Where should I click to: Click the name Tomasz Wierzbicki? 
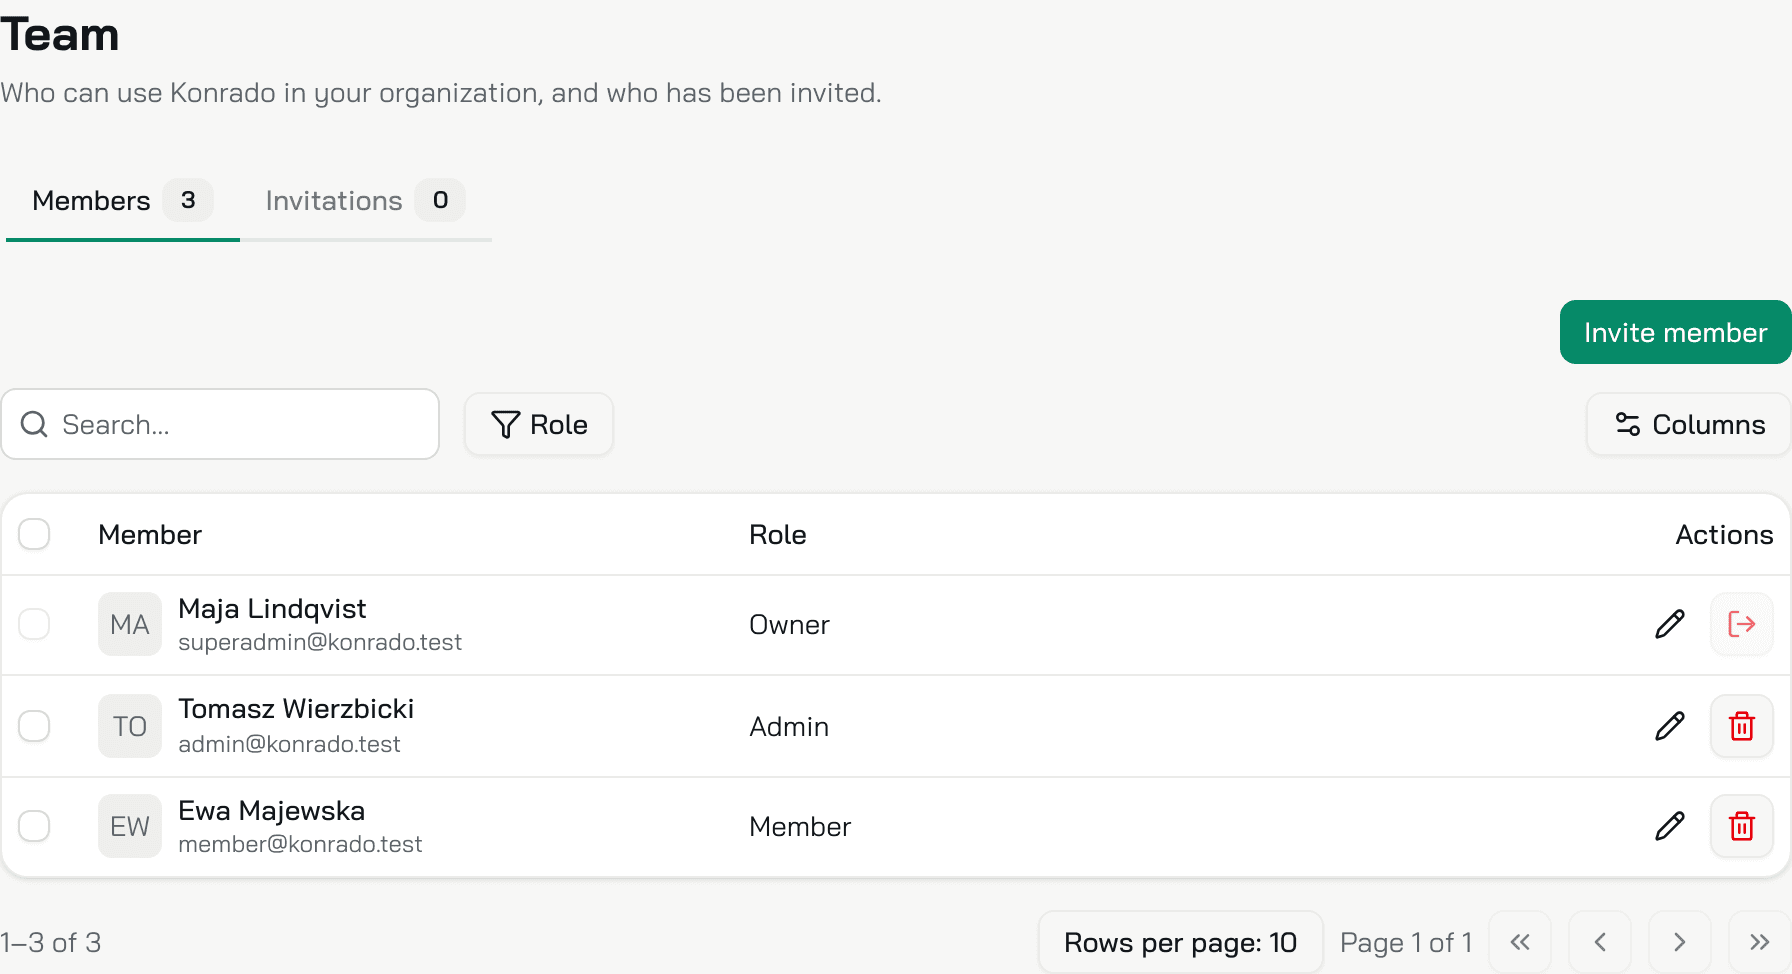tap(296, 709)
